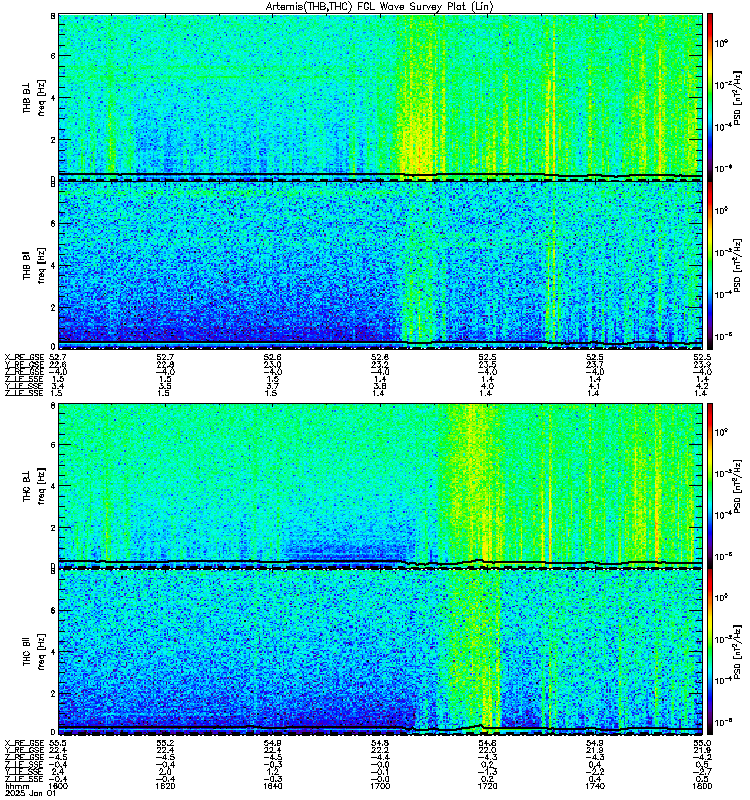Click the 1740 time tick label
The image size is (750, 800).
[x=594, y=786]
